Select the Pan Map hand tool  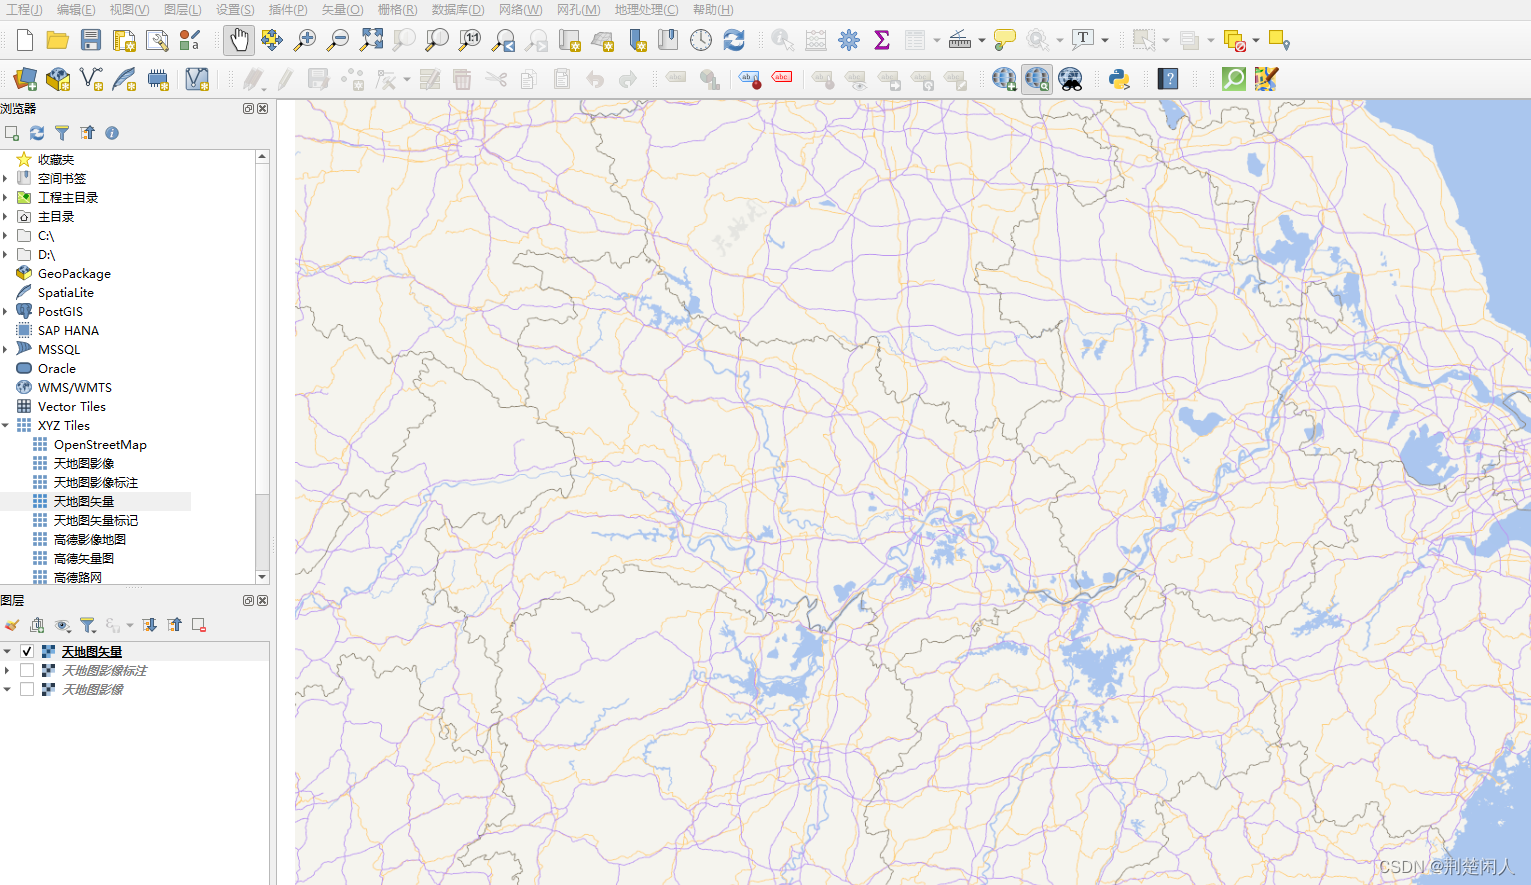pyautogui.click(x=238, y=40)
